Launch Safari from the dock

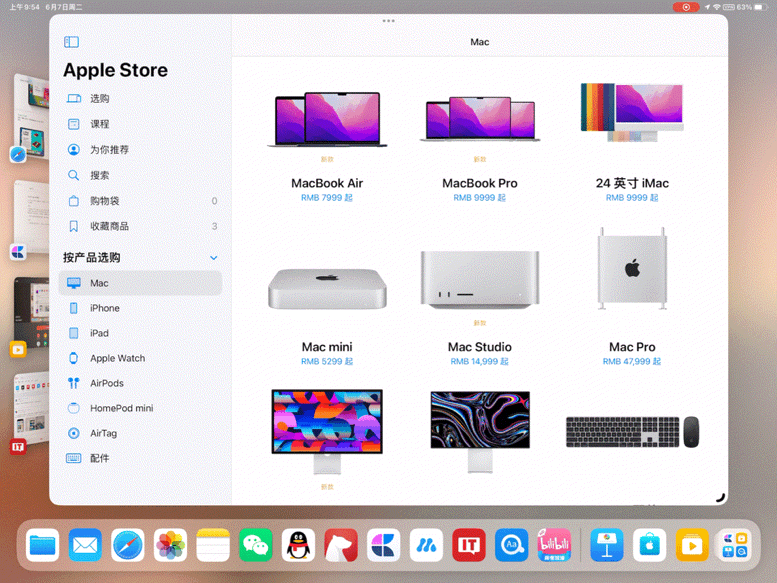(128, 545)
